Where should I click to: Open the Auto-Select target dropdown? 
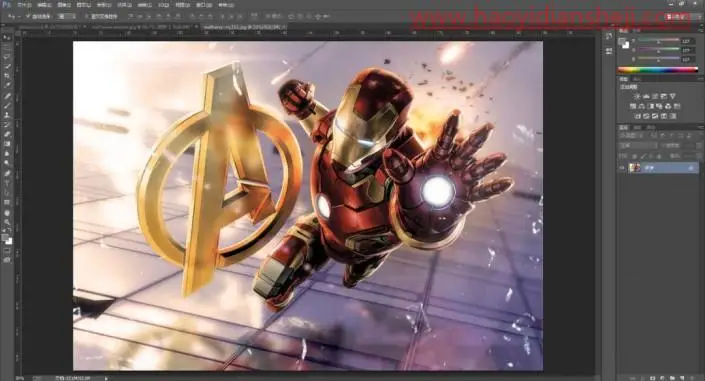[67, 16]
